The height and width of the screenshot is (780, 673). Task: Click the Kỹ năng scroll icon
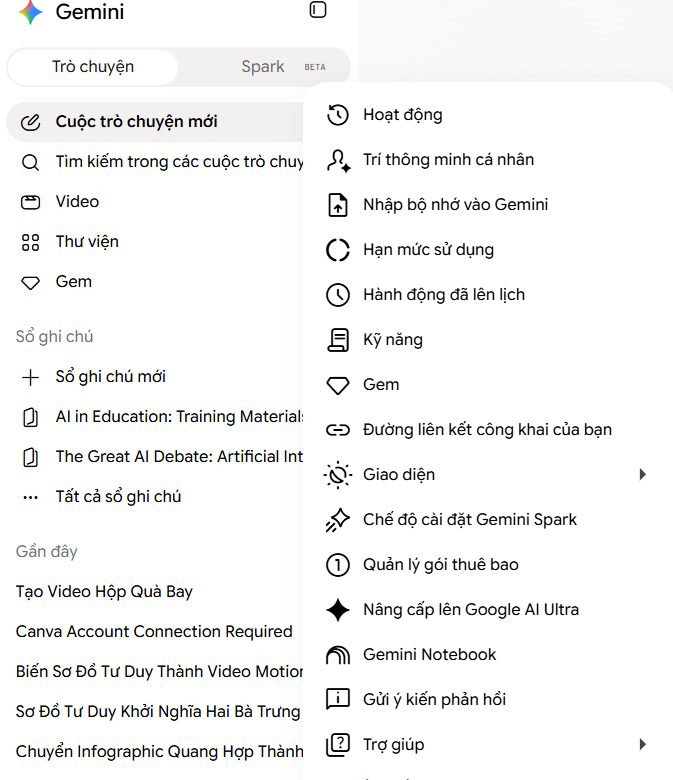point(338,340)
